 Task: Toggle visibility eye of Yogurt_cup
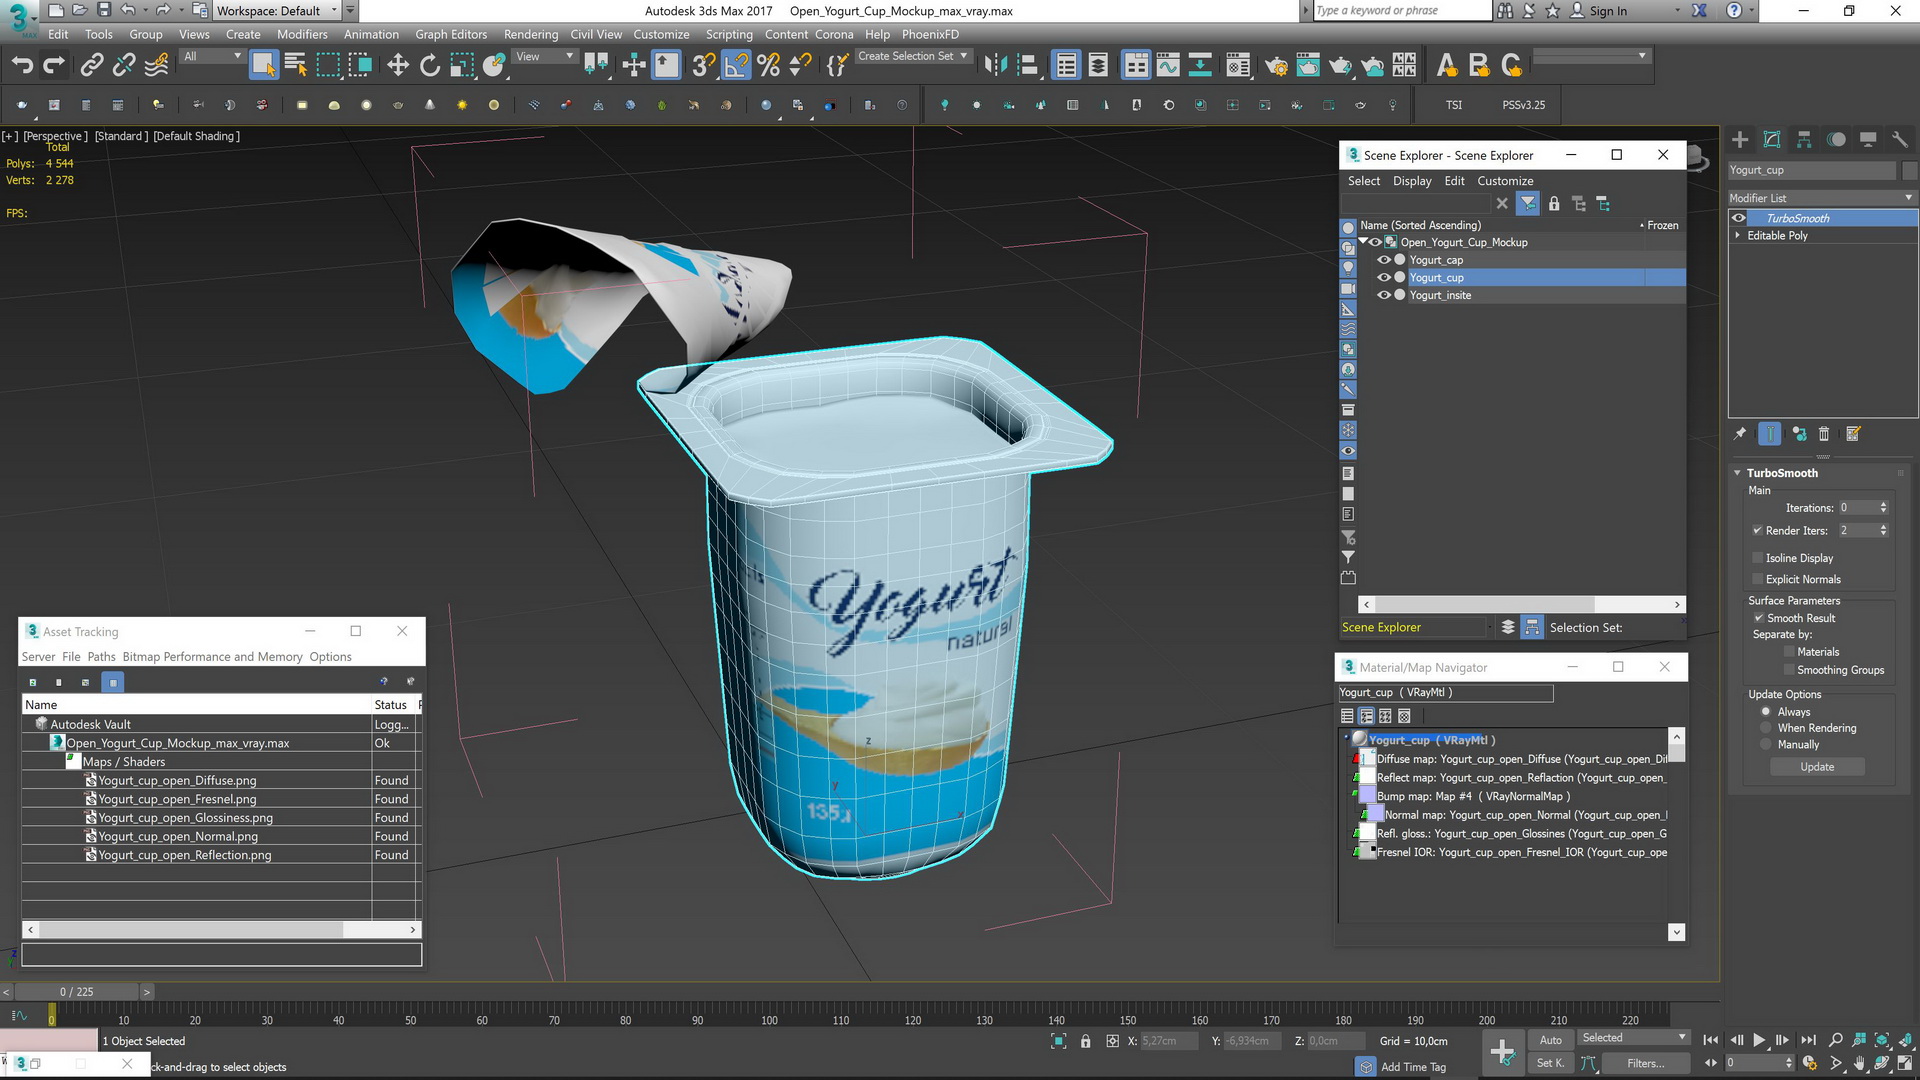pyautogui.click(x=1384, y=278)
